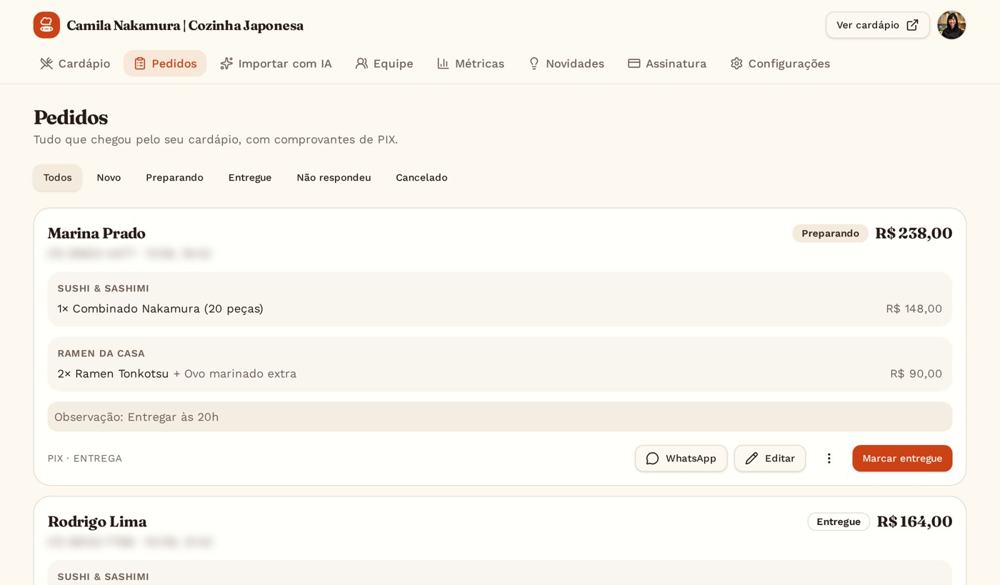The width and height of the screenshot is (1000, 585).
Task: Mark Marina Prado's order as delivered
Action: coord(902,458)
